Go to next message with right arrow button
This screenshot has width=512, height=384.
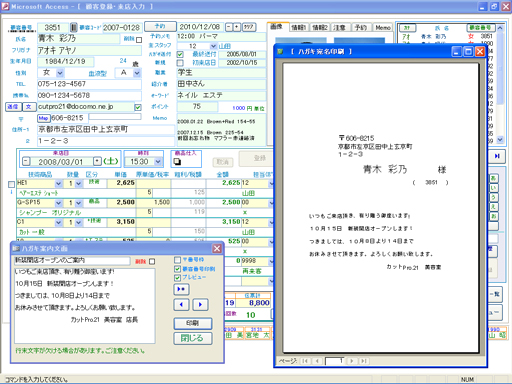(x=200, y=304)
